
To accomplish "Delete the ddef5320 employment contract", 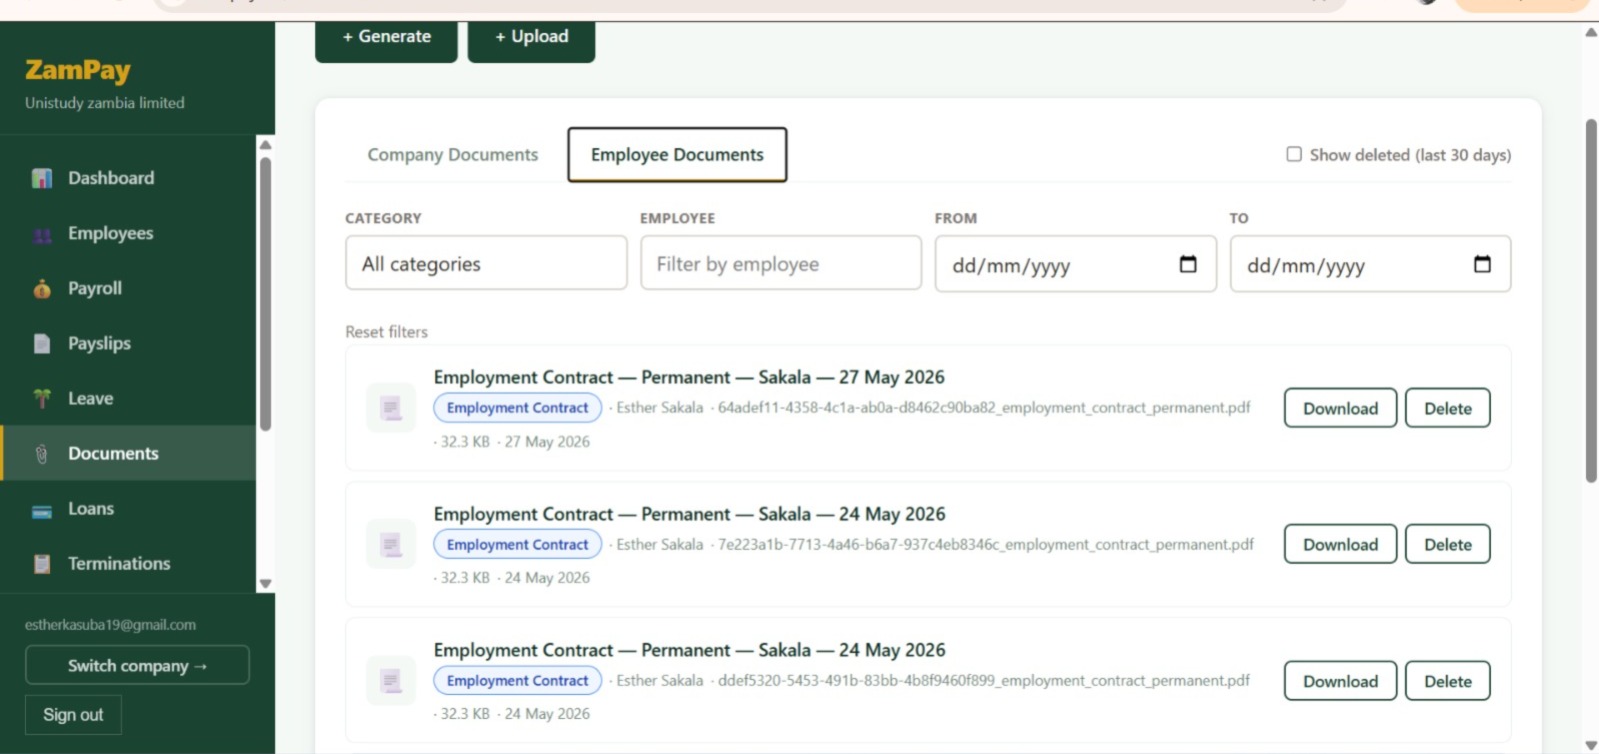I will click(1447, 681).
